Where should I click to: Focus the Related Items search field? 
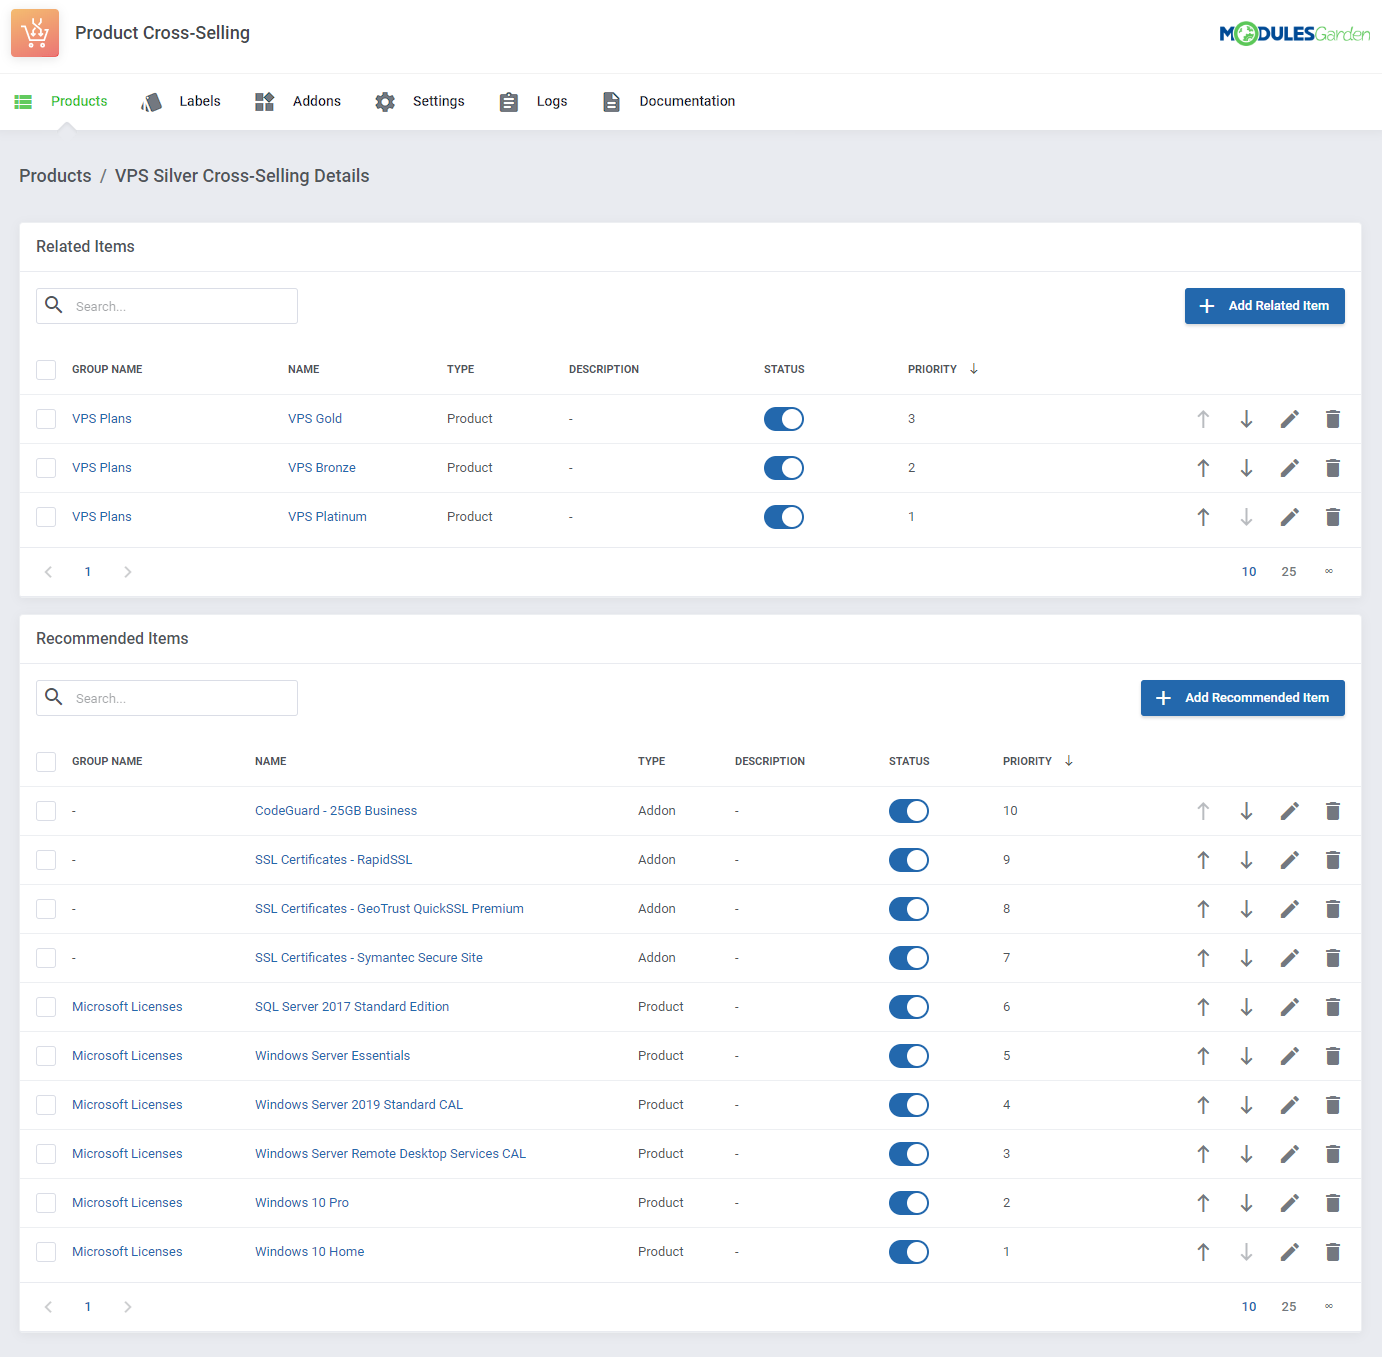[167, 306]
